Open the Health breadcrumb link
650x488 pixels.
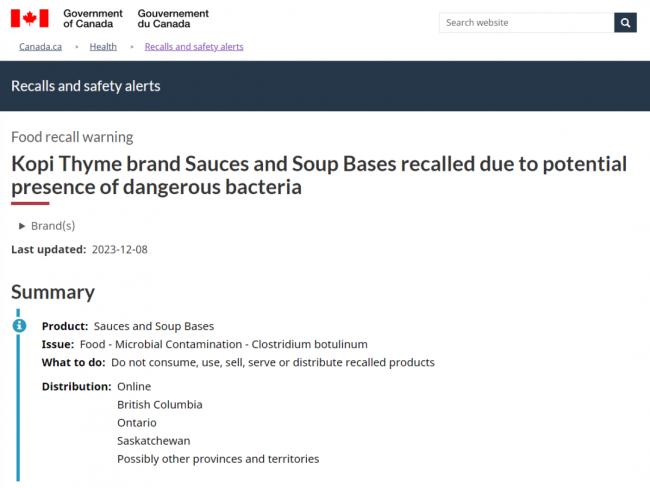point(103,47)
